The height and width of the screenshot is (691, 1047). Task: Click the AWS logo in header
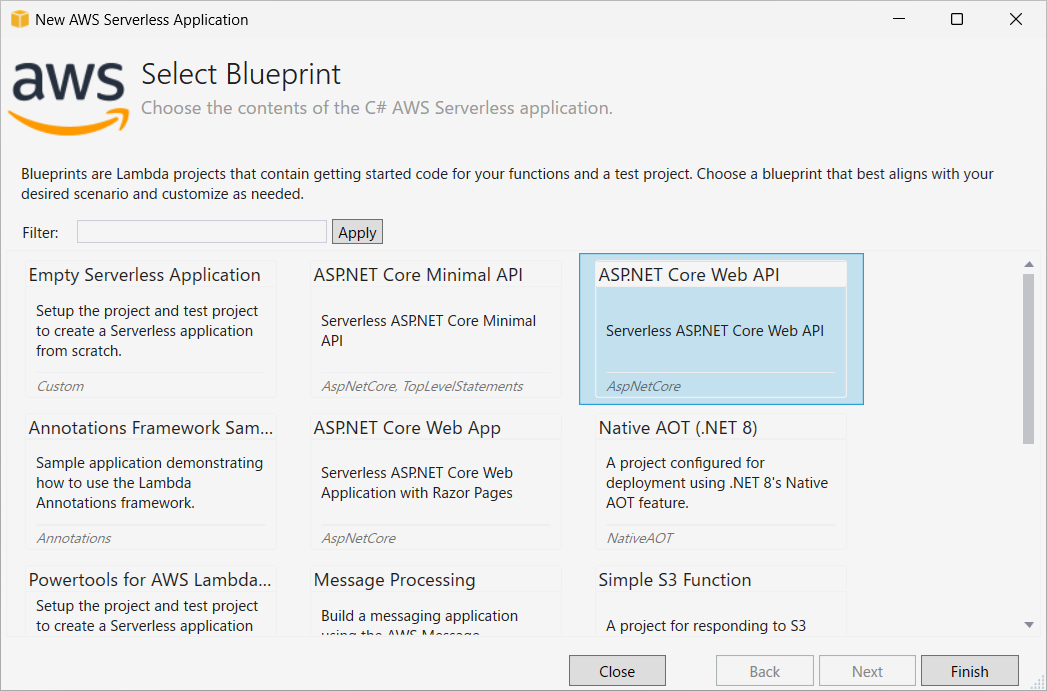pos(69,97)
